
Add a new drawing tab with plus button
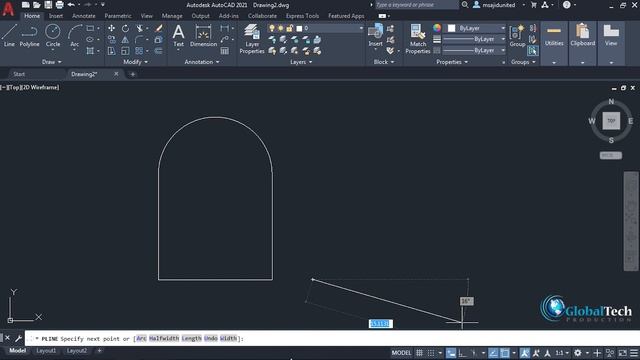[x=132, y=74]
